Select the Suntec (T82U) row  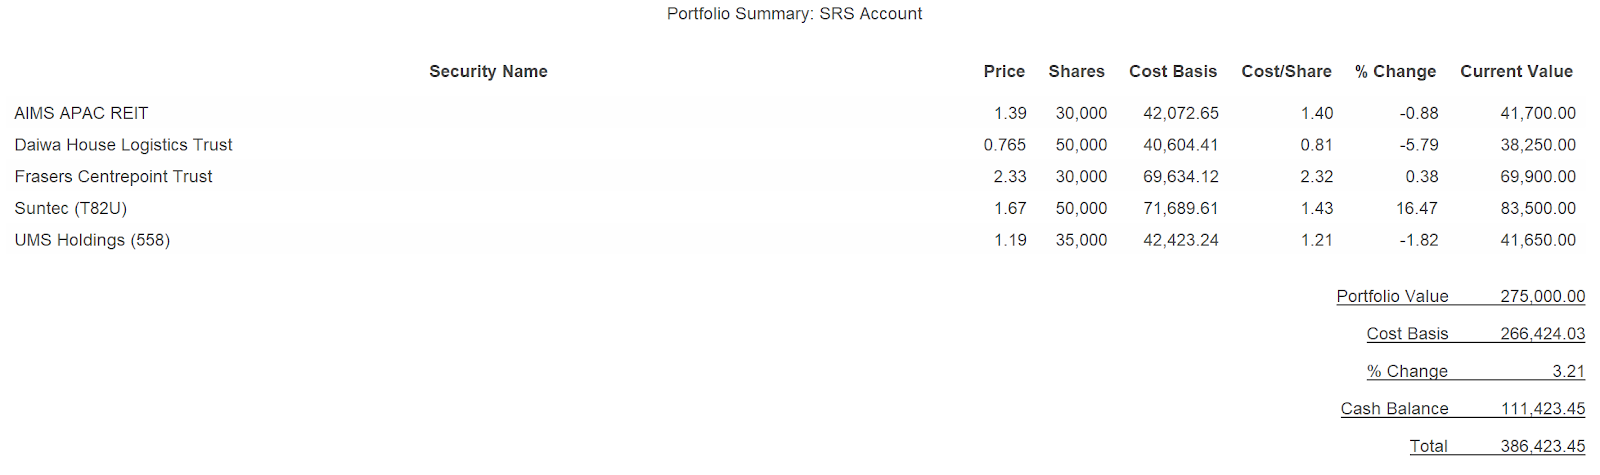coord(70,208)
